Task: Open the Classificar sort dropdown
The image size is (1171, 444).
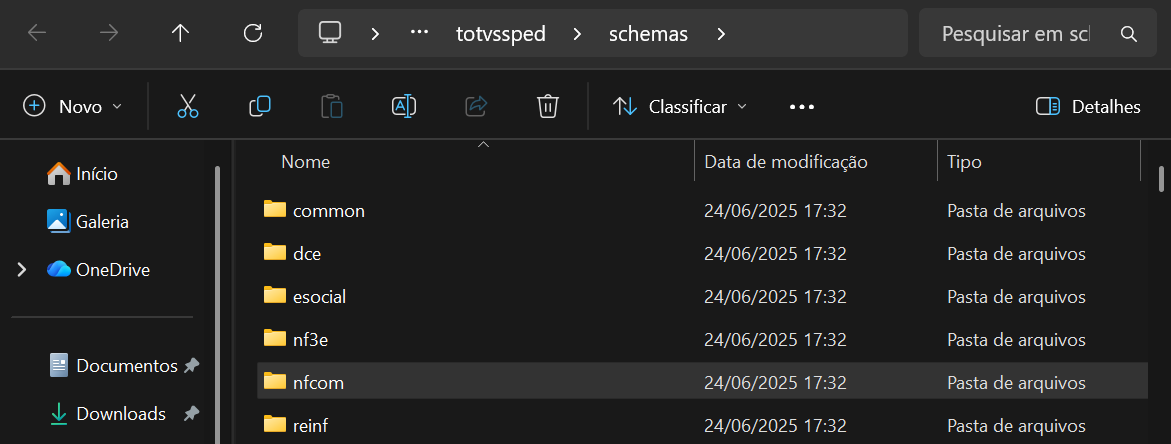Action: tap(680, 106)
